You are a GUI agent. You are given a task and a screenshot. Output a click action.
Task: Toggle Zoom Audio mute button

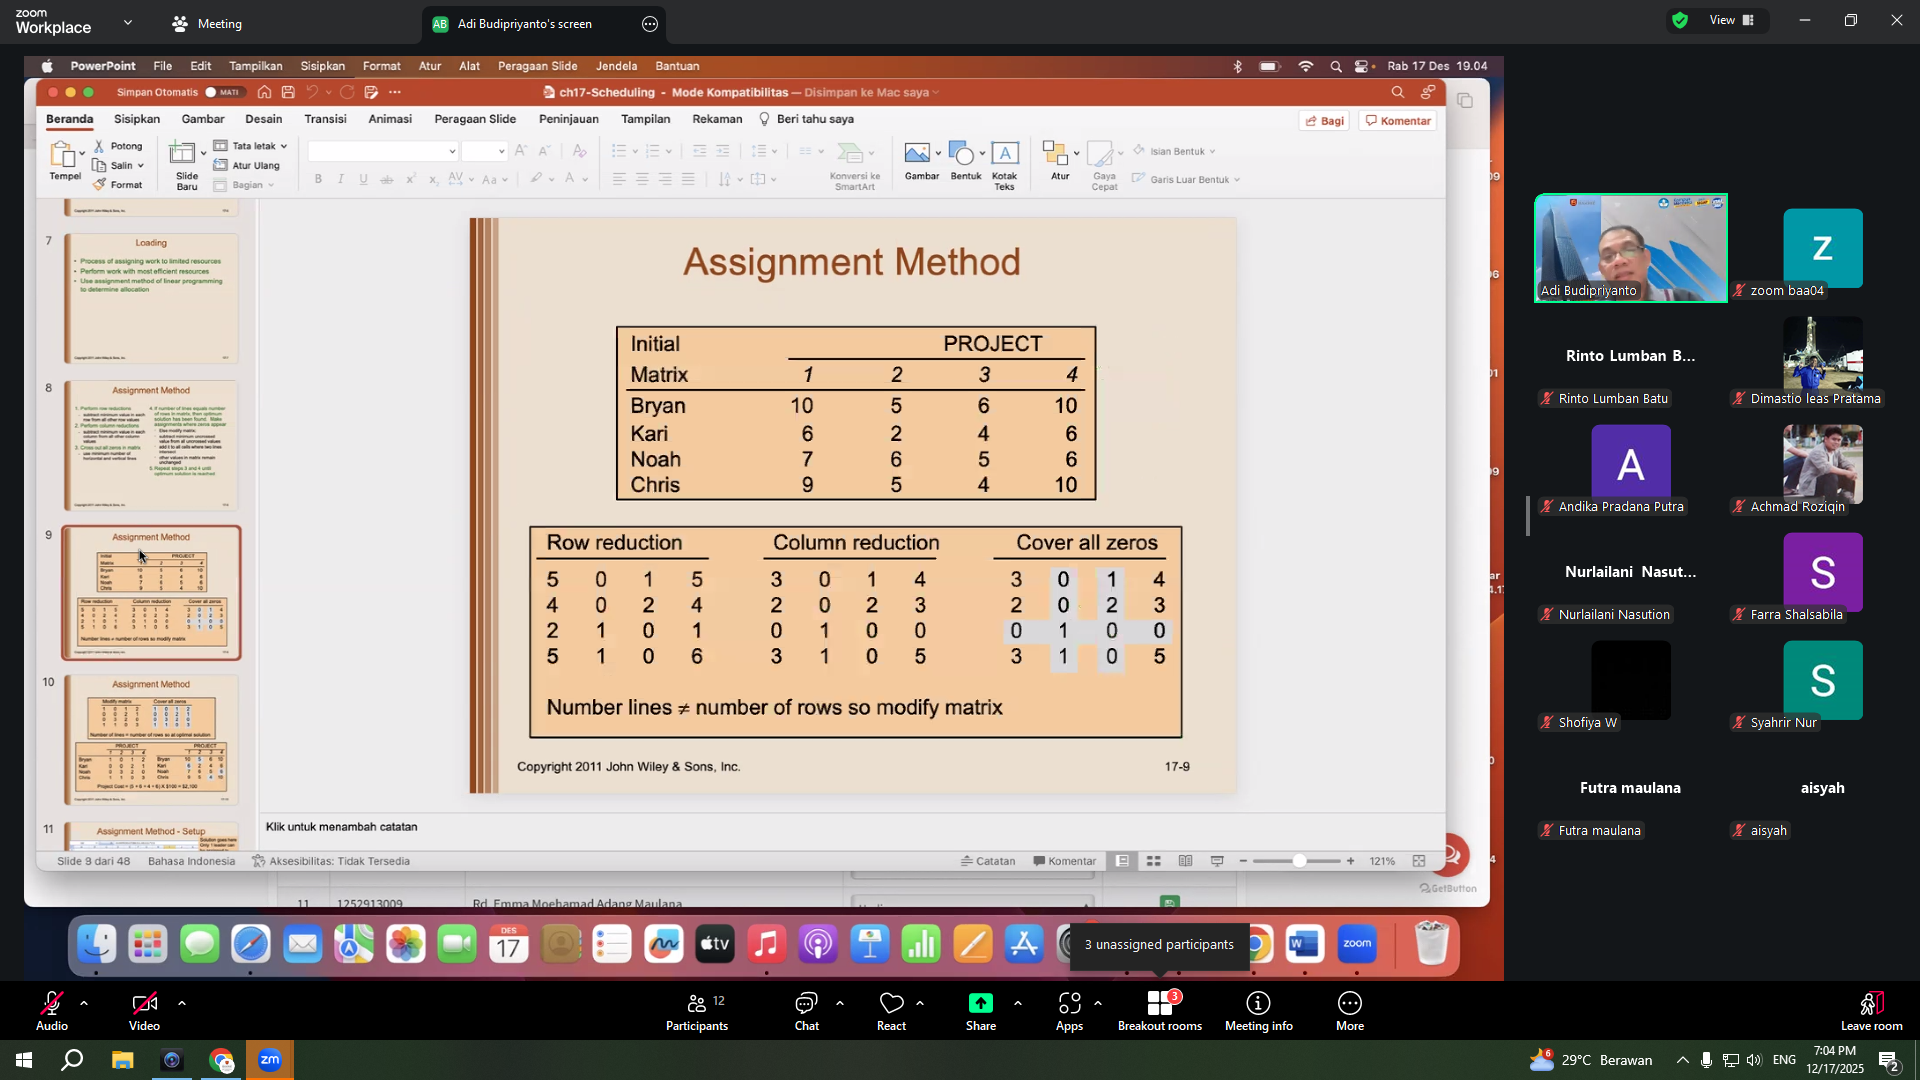point(52,1010)
